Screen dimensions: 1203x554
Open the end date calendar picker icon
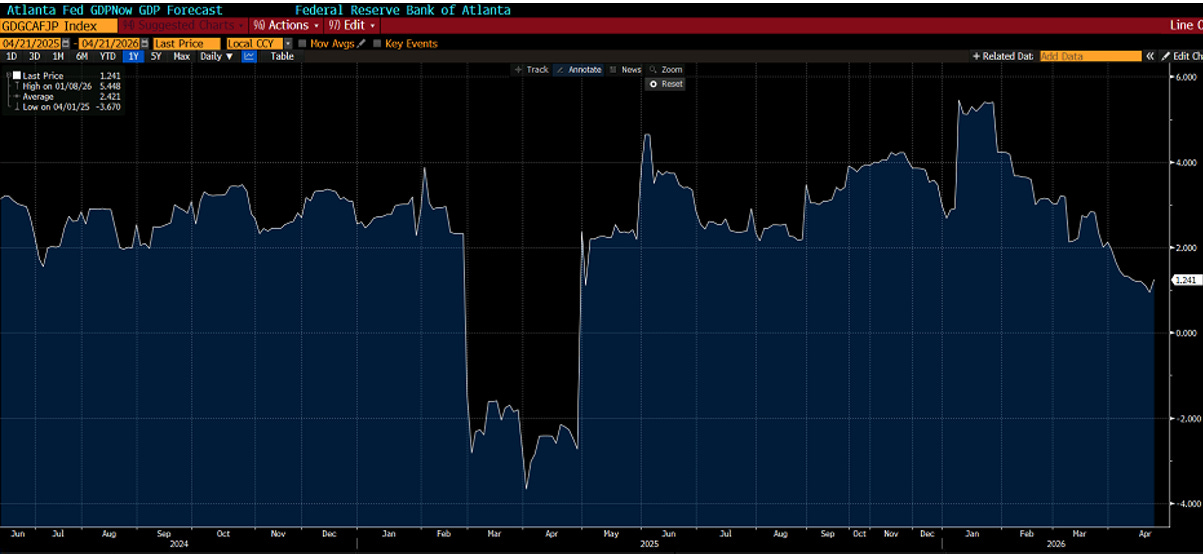[x=144, y=44]
